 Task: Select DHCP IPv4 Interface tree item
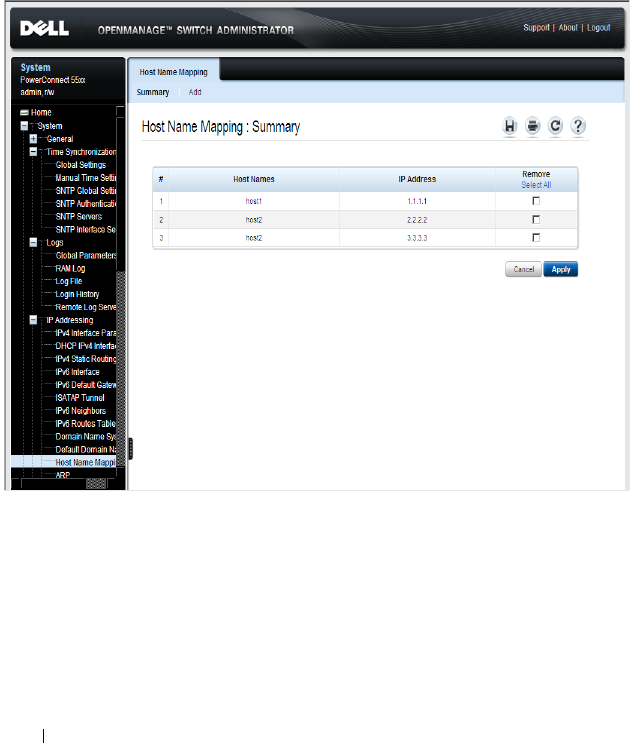tap(86, 346)
